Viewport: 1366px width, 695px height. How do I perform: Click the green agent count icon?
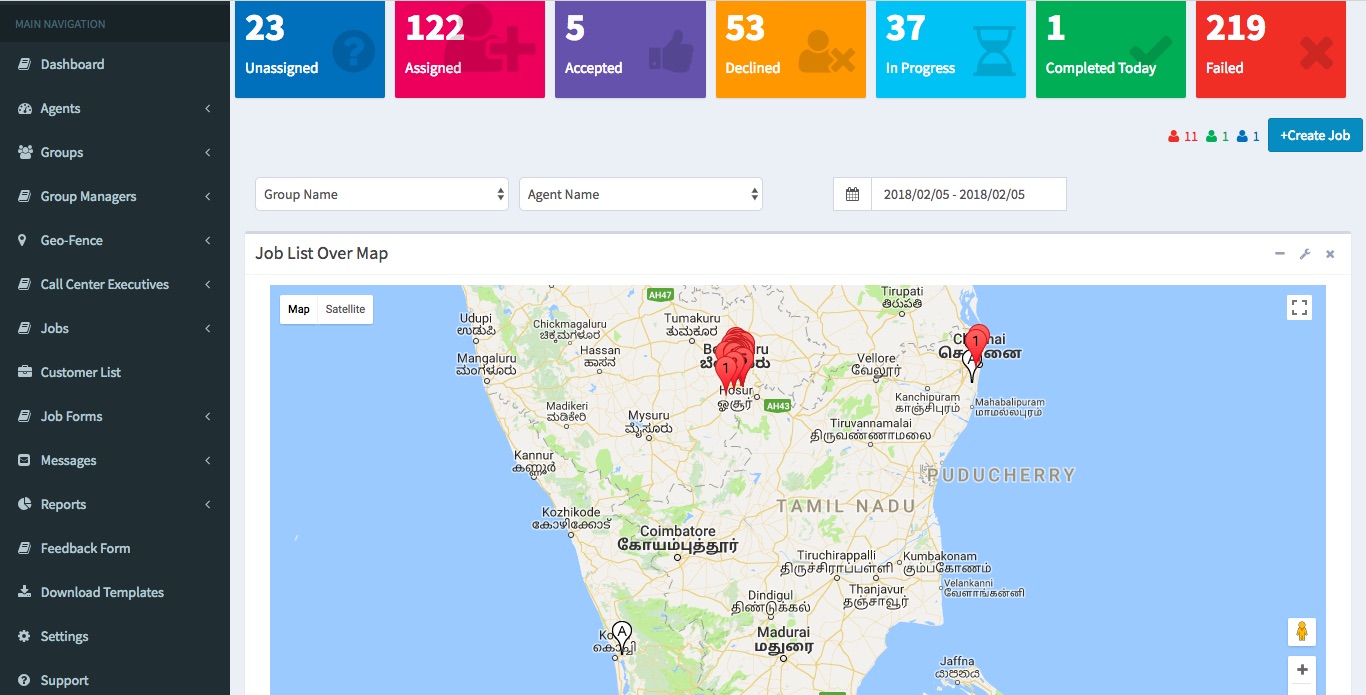click(x=1211, y=136)
